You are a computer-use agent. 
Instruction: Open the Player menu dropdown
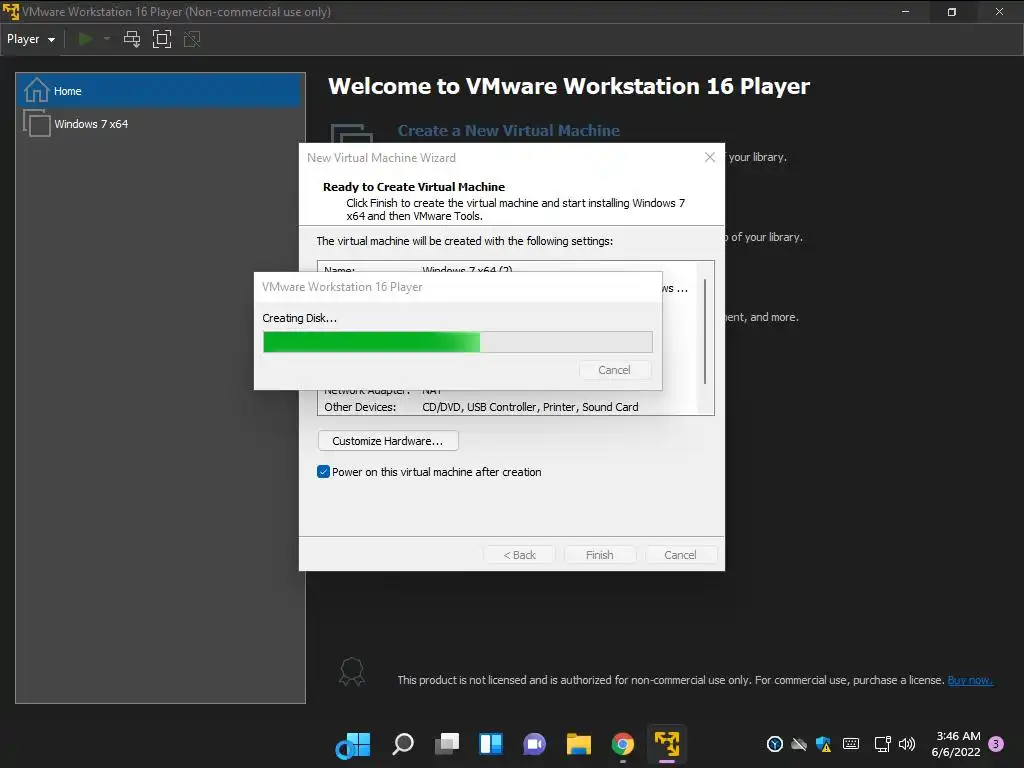[31, 39]
